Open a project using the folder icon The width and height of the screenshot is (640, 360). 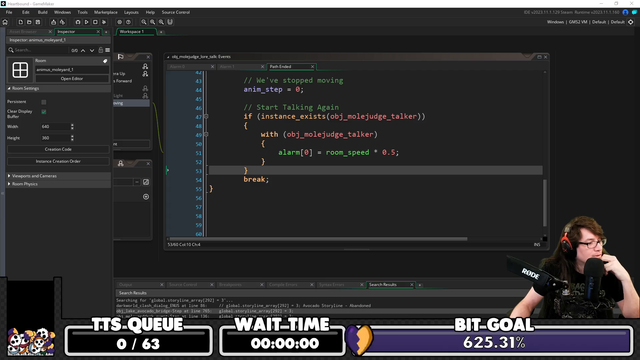click(x=29, y=22)
